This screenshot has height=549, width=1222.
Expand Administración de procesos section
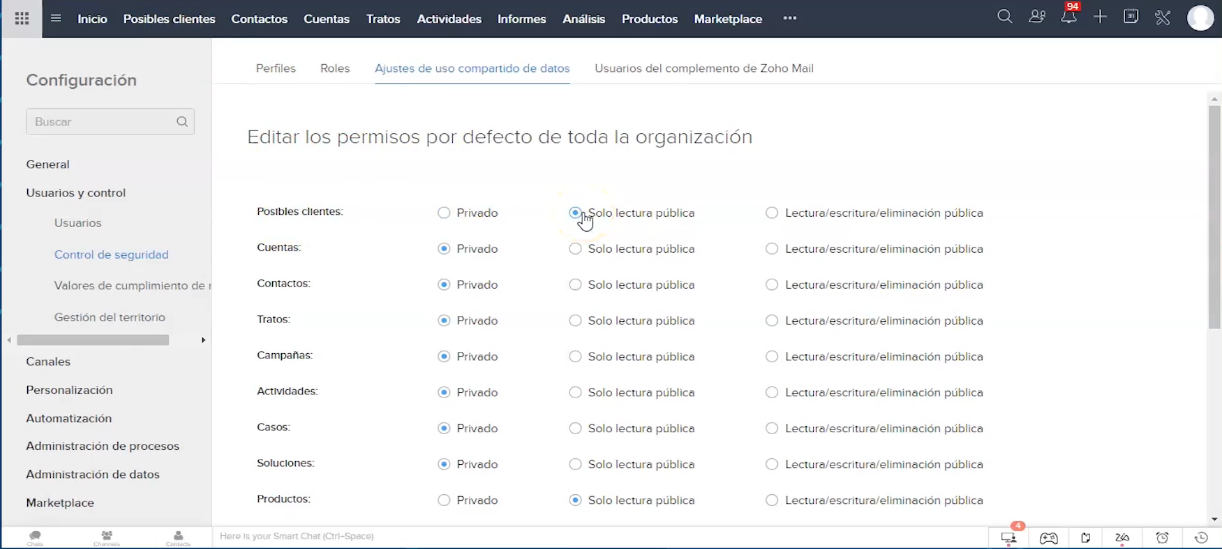(x=103, y=446)
